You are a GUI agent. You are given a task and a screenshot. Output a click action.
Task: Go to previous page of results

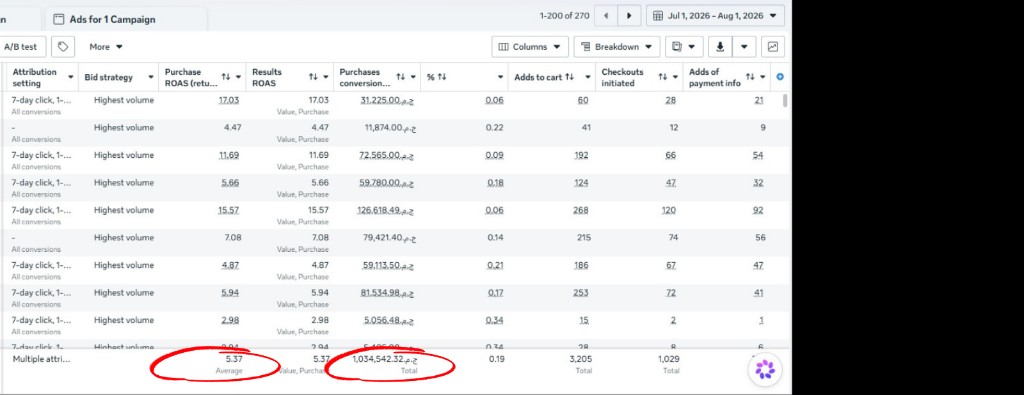click(605, 16)
